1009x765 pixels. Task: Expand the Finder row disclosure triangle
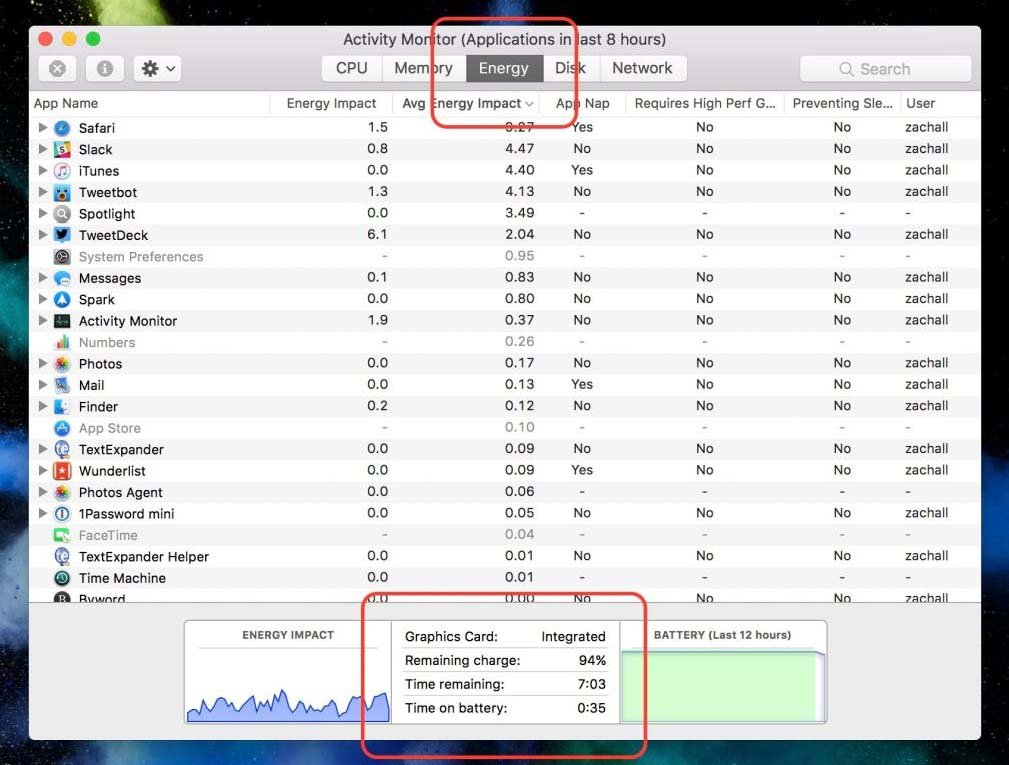pos(42,405)
